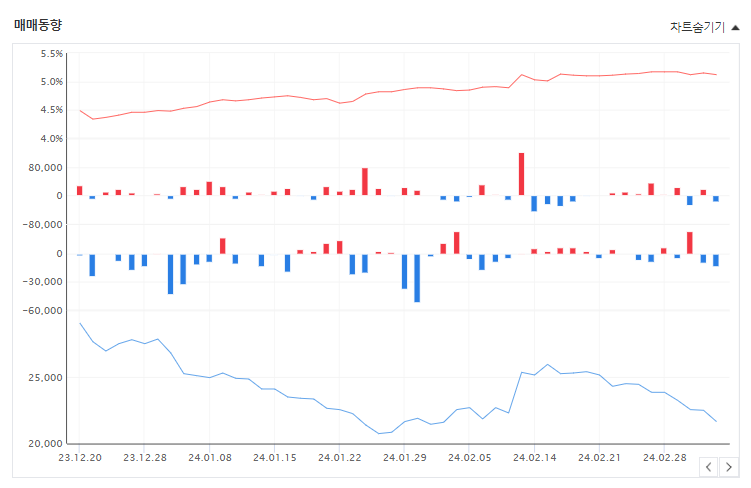Go to next chart period arrow
The width and height of the screenshot is (751, 488).
(729, 467)
